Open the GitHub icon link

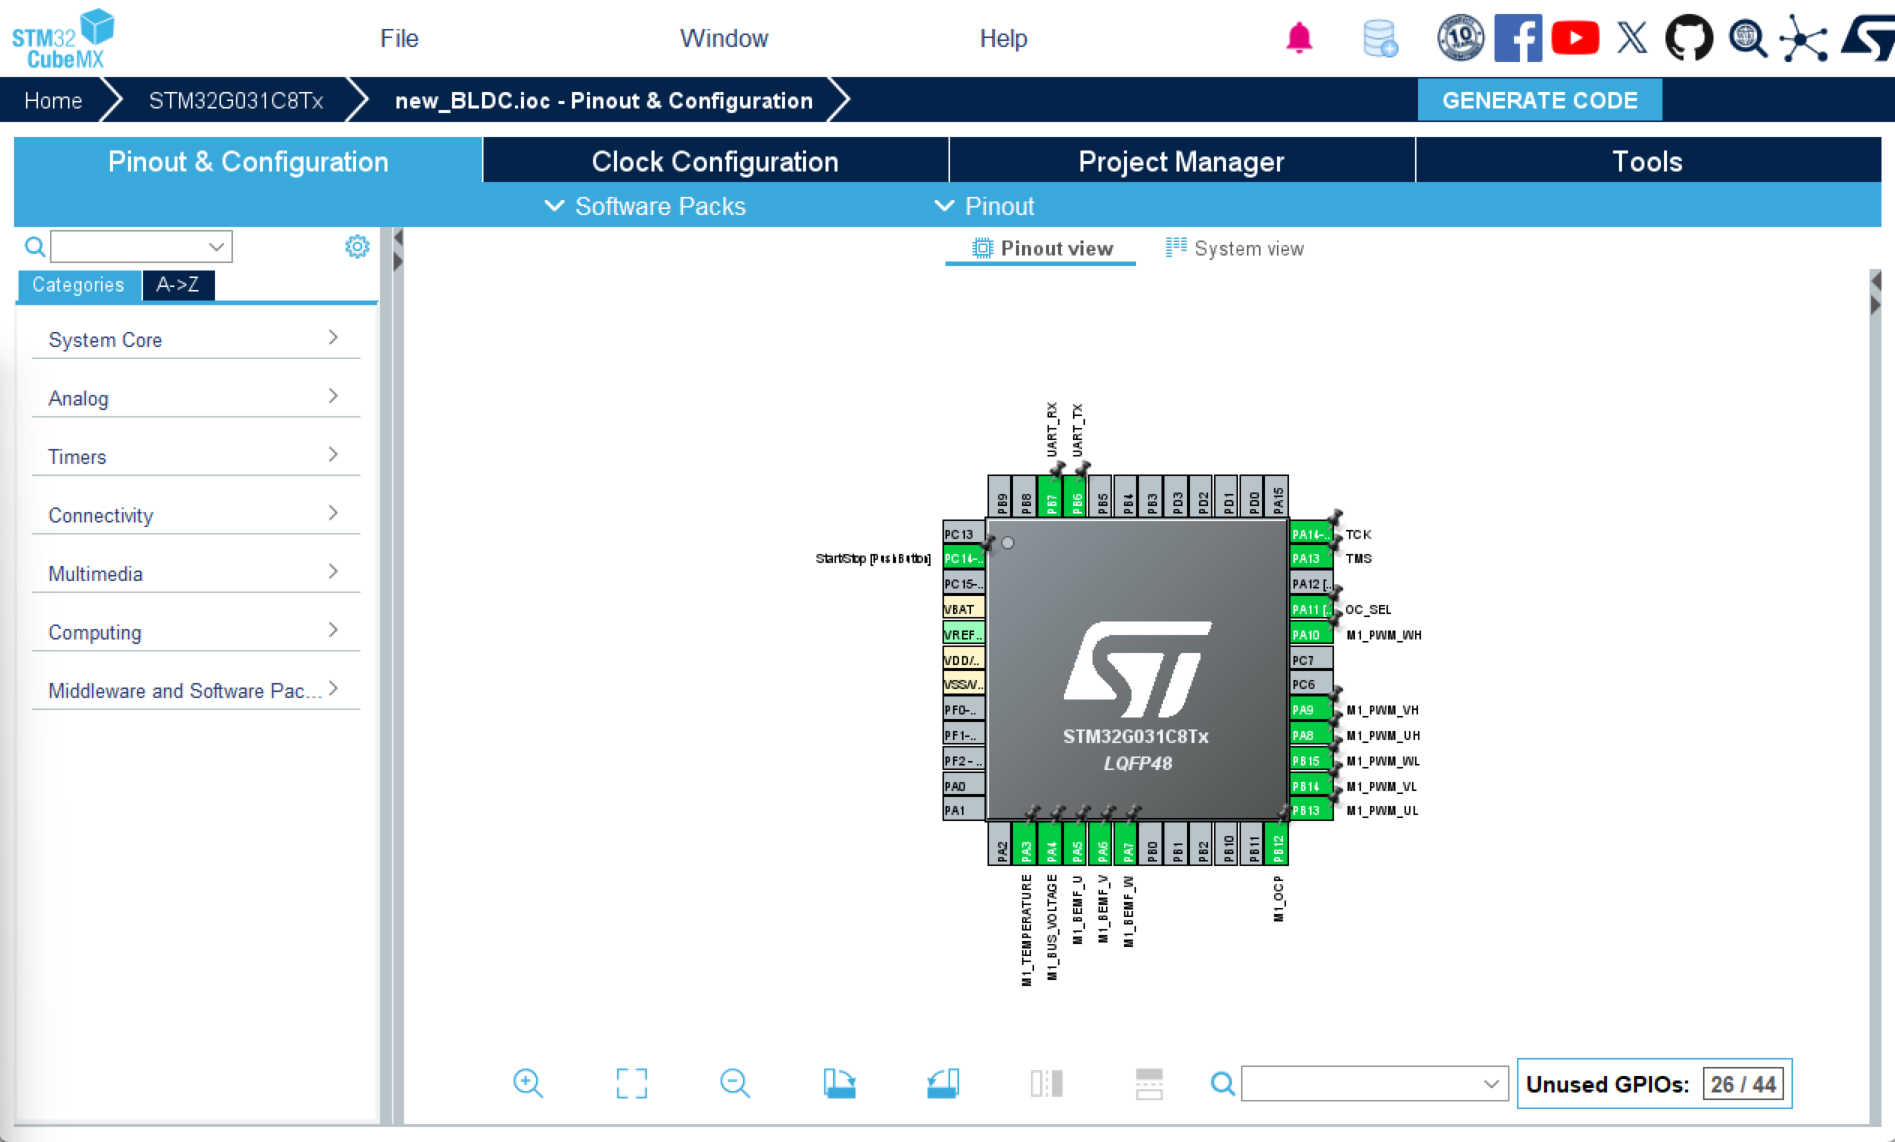(x=1689, y=38)
